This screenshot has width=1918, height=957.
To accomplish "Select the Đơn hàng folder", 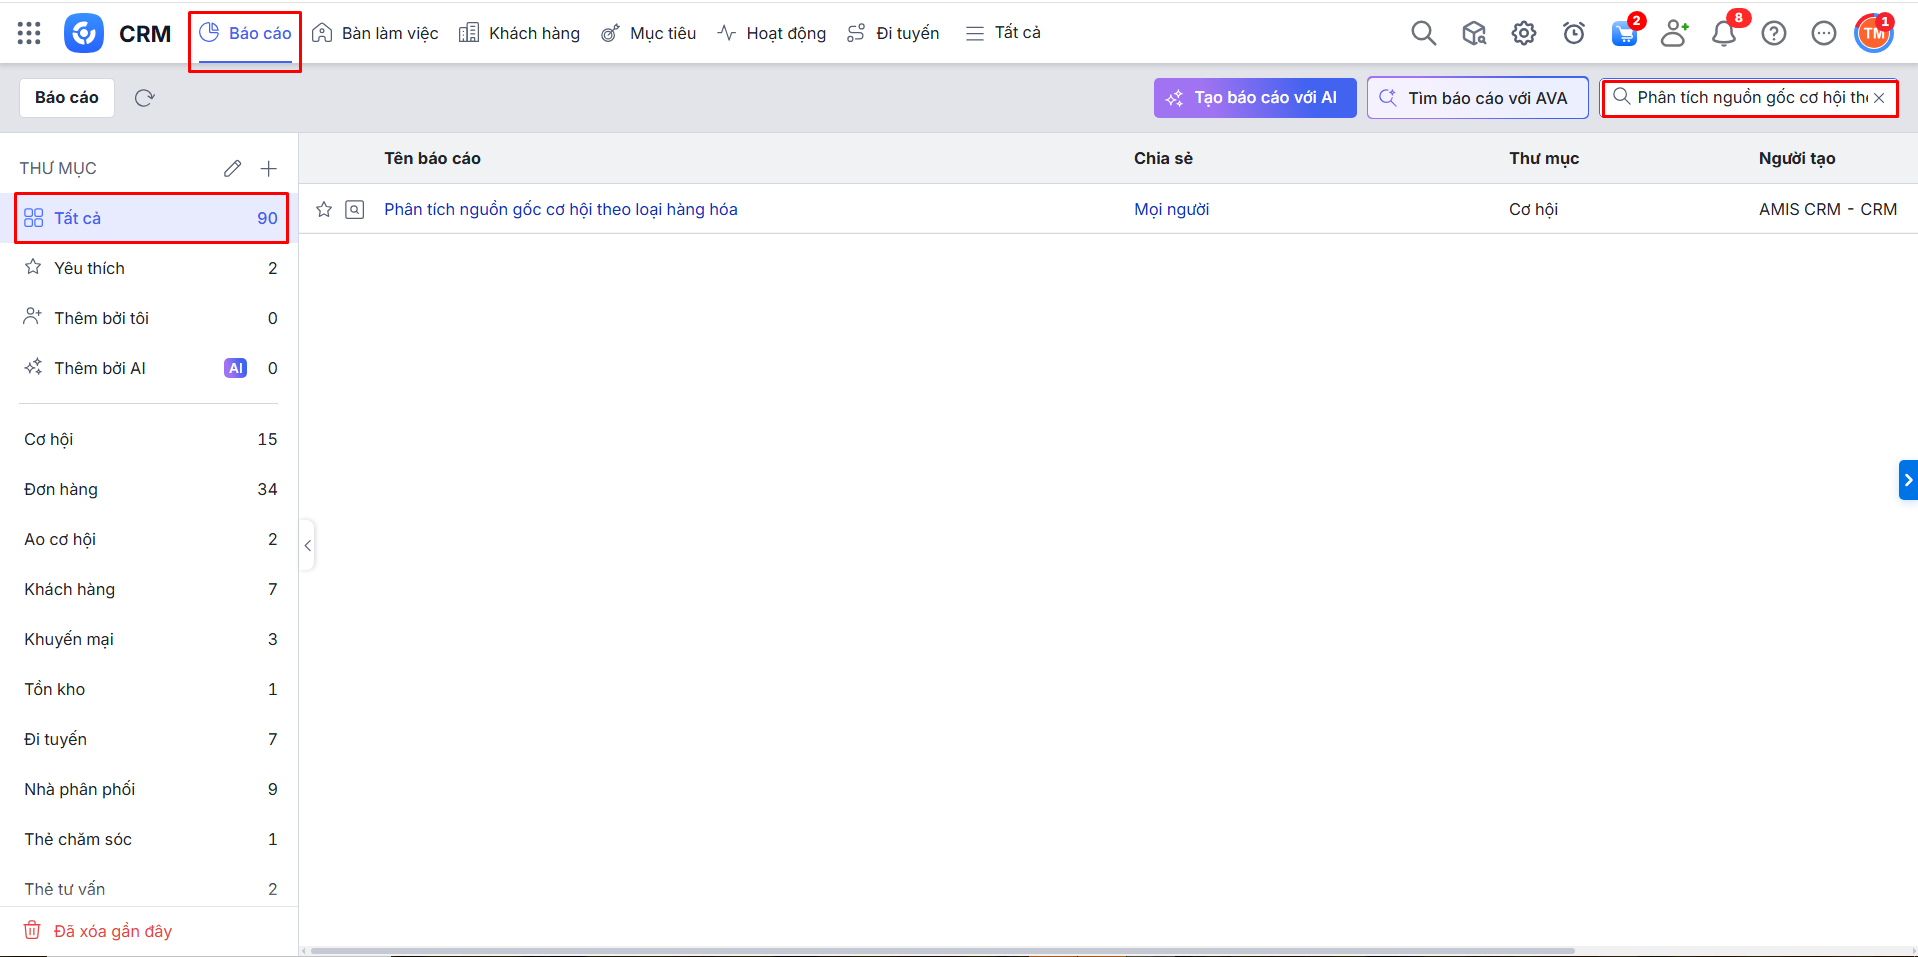I will 61,489.
